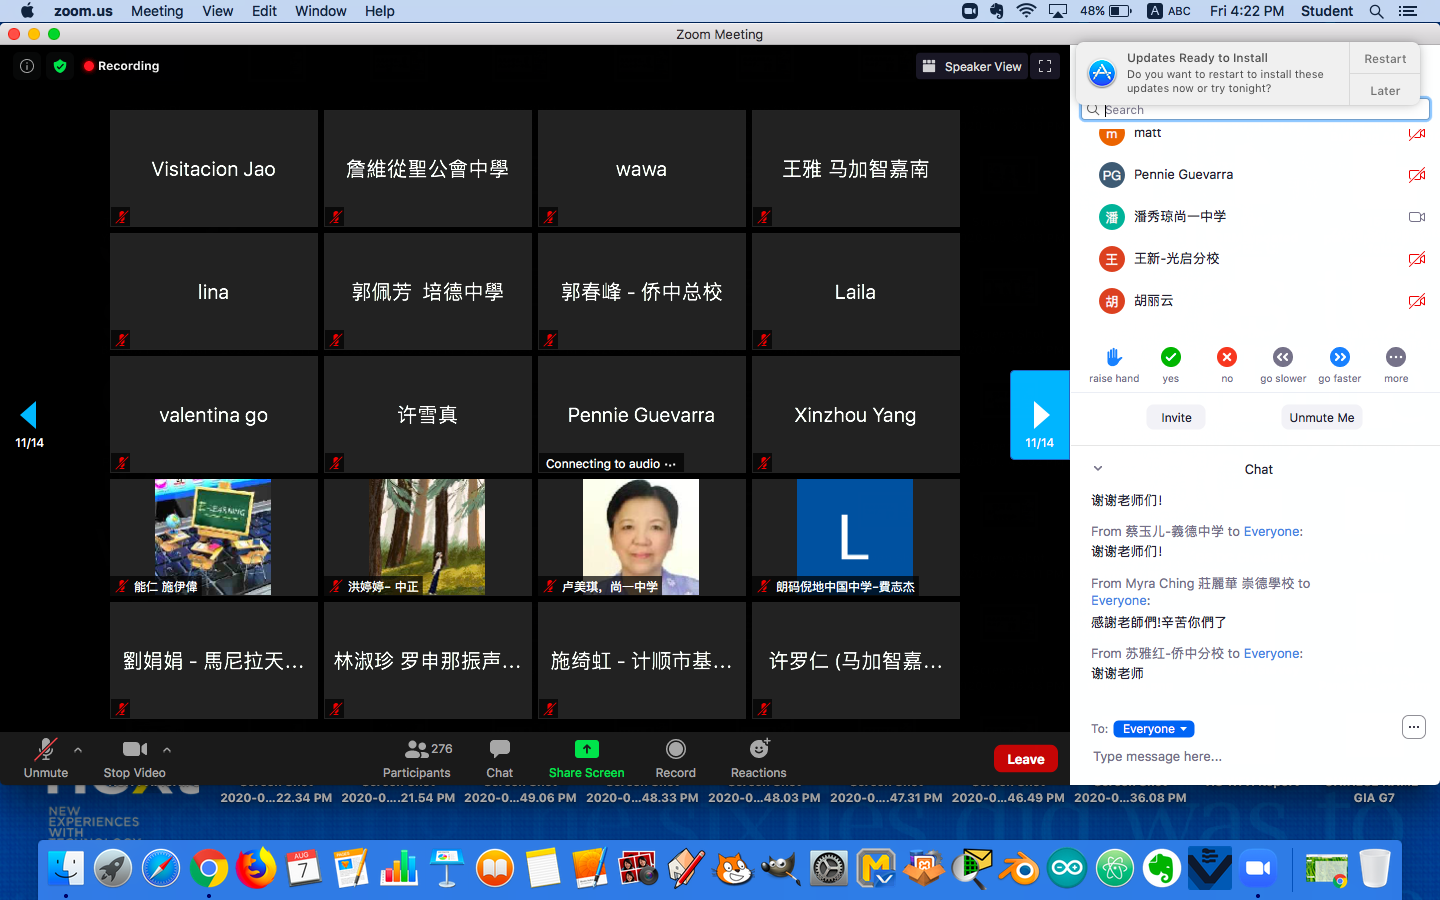Open the Window menu
Image resolution: width=1440 pixels, height=900 pixels.
320,11
